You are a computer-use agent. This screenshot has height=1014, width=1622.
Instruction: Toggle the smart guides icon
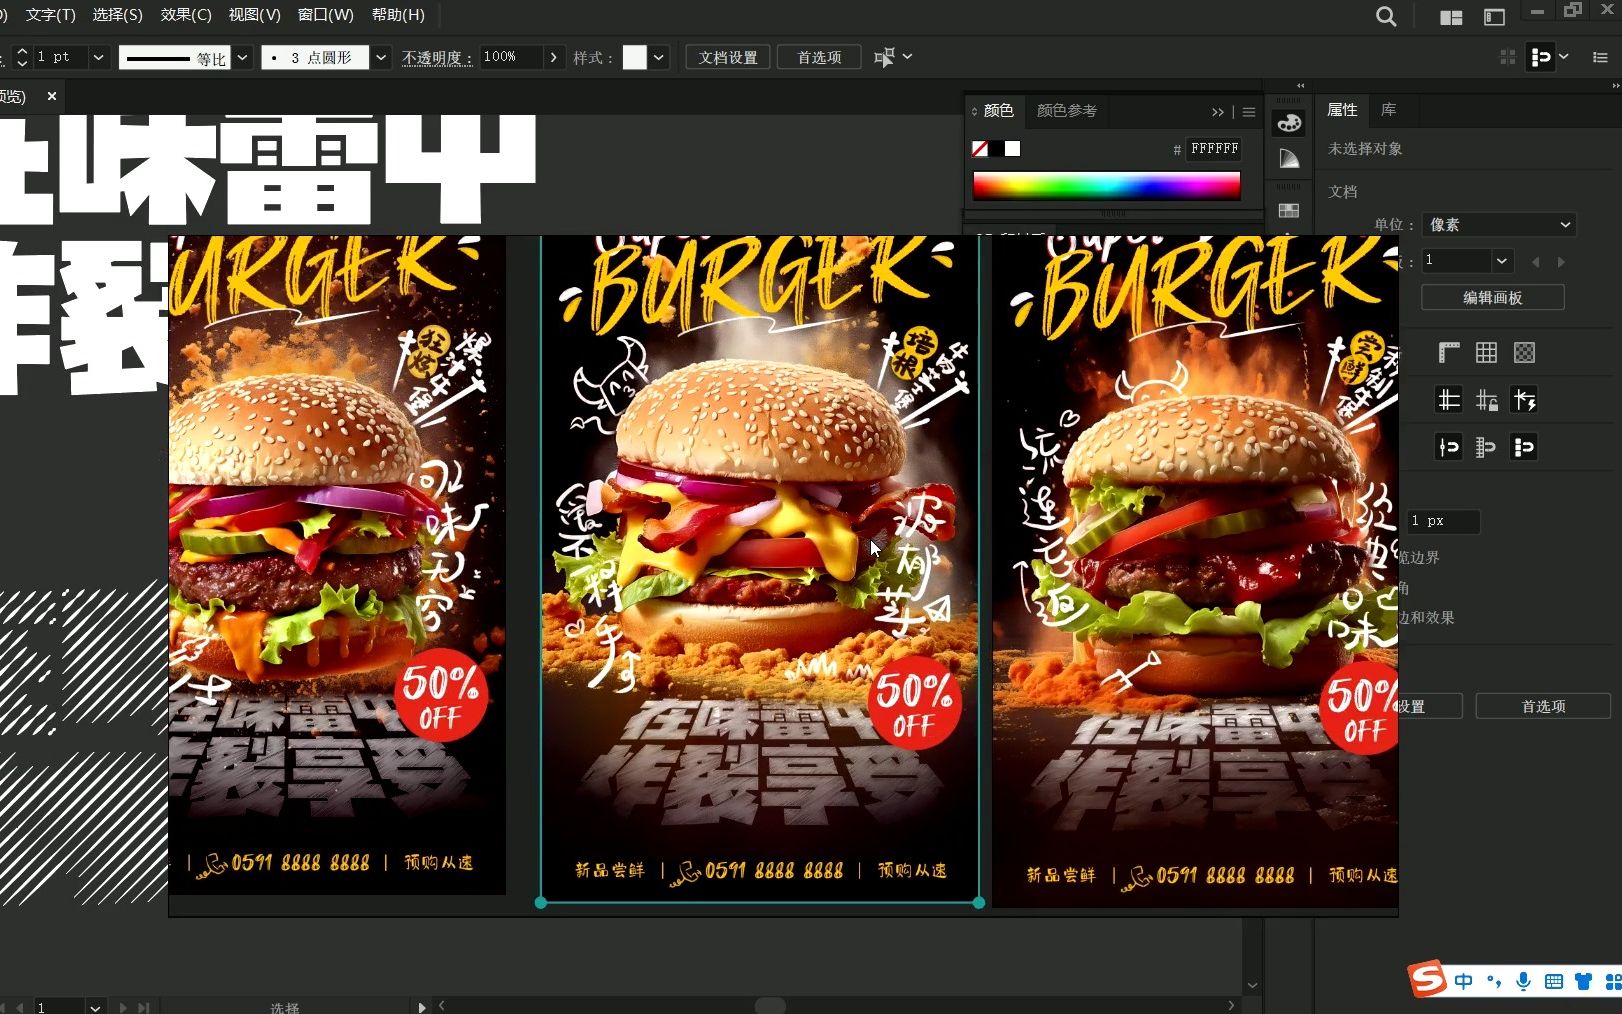coord(1524,400)
